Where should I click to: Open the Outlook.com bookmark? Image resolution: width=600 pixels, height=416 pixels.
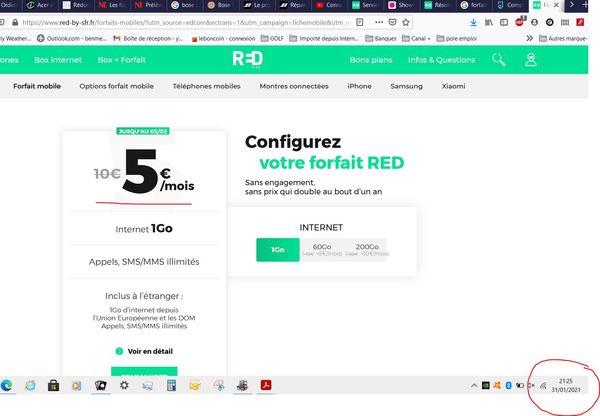pos(72,38)
